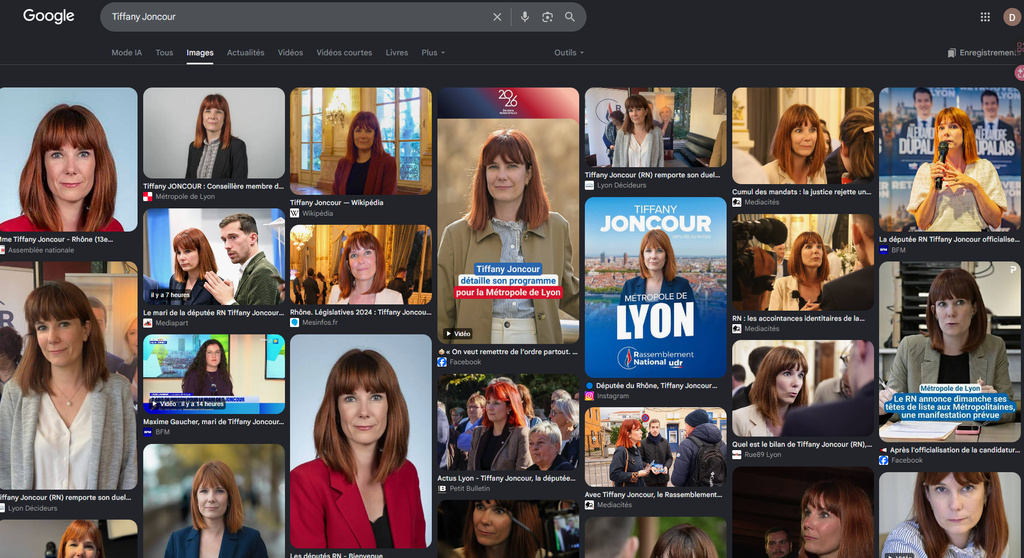Viewport: 1024px width, 558px height.
Task: Open left Lyon Décideurs grey cardigan portrait
Action: [x=68, y=376]
